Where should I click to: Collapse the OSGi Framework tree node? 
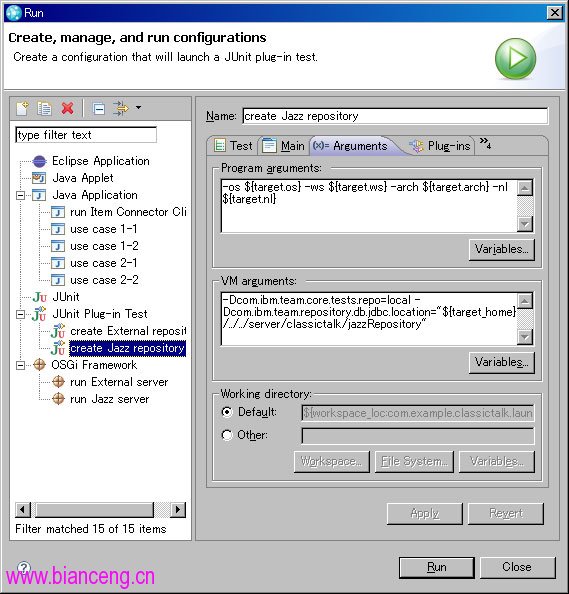tap(20, 365)
